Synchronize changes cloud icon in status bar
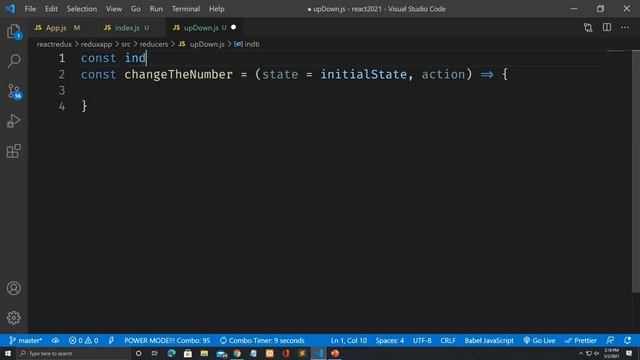Viewport: 640px width, 360px height. [56, 340]
